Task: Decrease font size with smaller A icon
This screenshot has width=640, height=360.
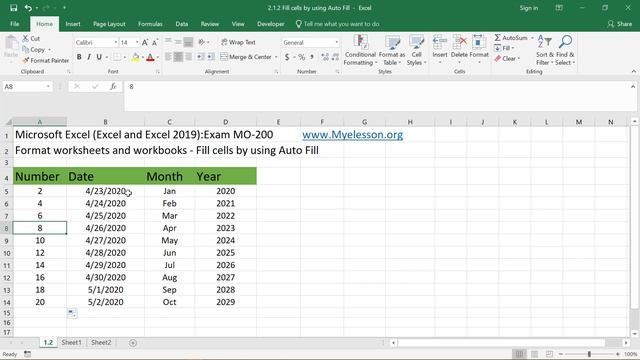Action: tap(155, 42)
